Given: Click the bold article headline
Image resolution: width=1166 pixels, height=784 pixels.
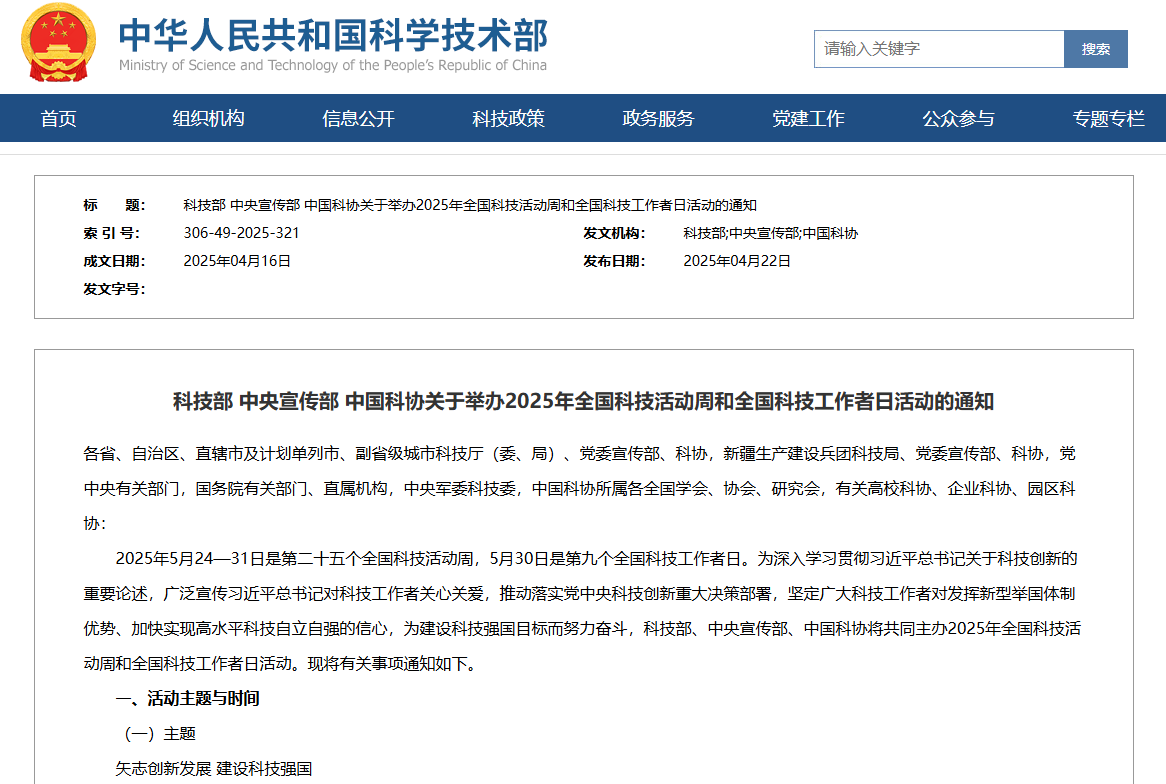Looking at the screenshot, I should [x=584, y=402].
